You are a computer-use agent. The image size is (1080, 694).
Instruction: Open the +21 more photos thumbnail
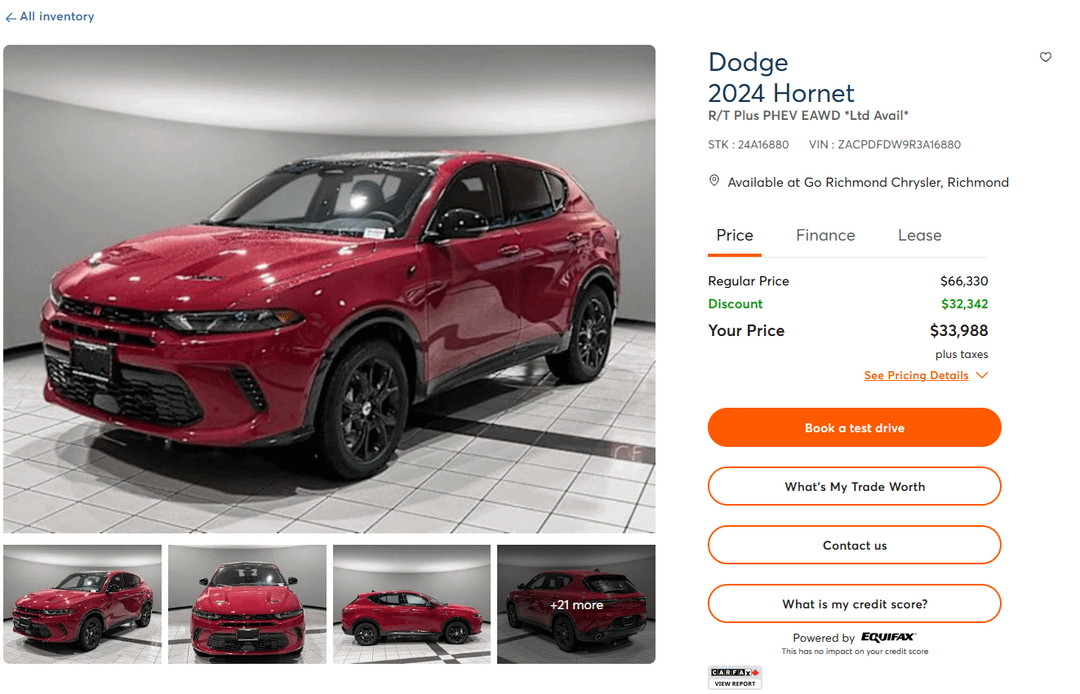click(x=576, y=604)
